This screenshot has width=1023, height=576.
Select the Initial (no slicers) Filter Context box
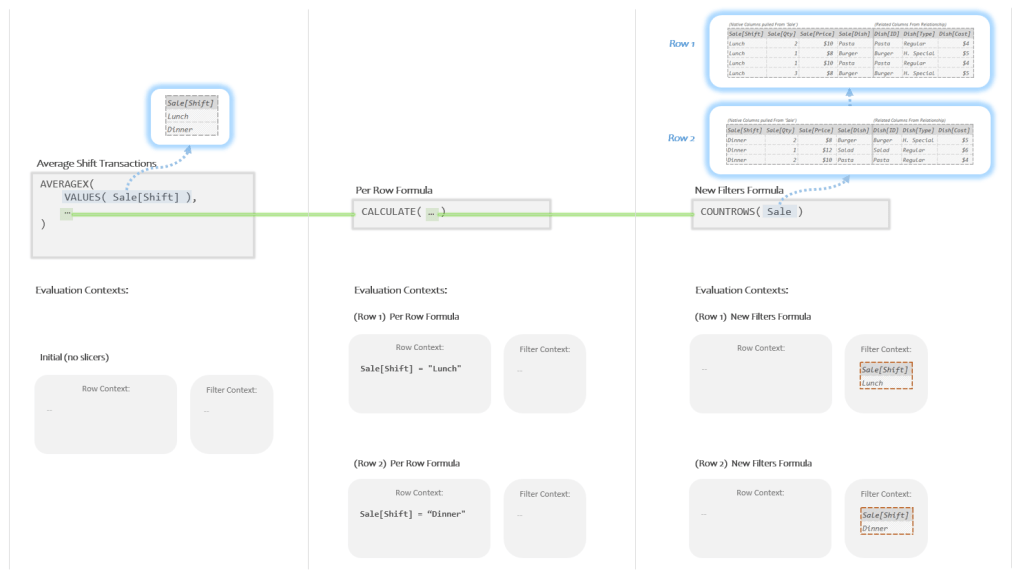point(231,413)
